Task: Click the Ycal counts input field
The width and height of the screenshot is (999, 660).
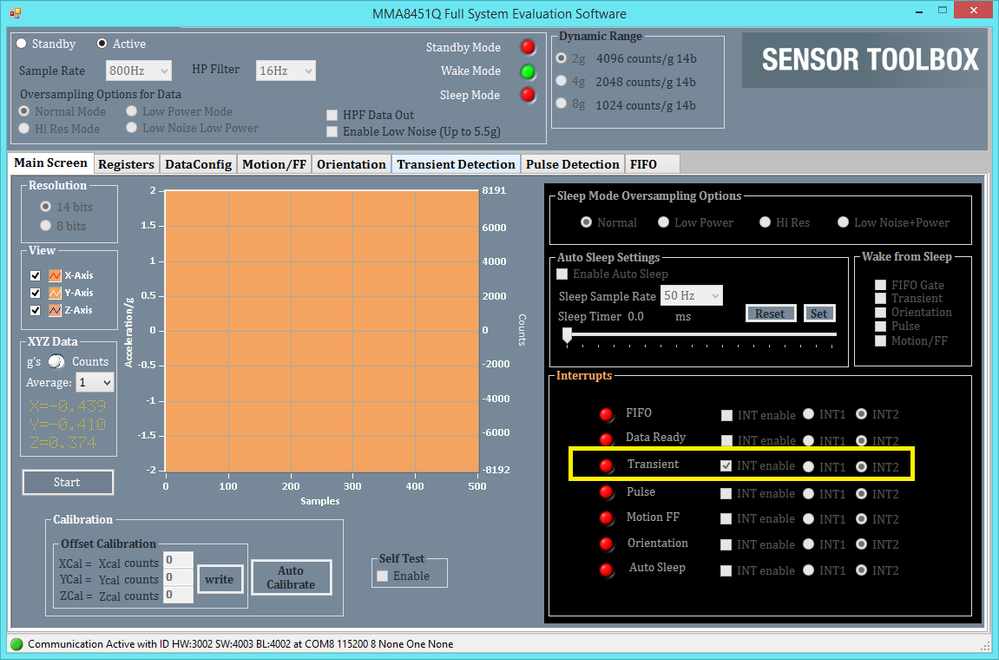Action: (x=178, y=578)
